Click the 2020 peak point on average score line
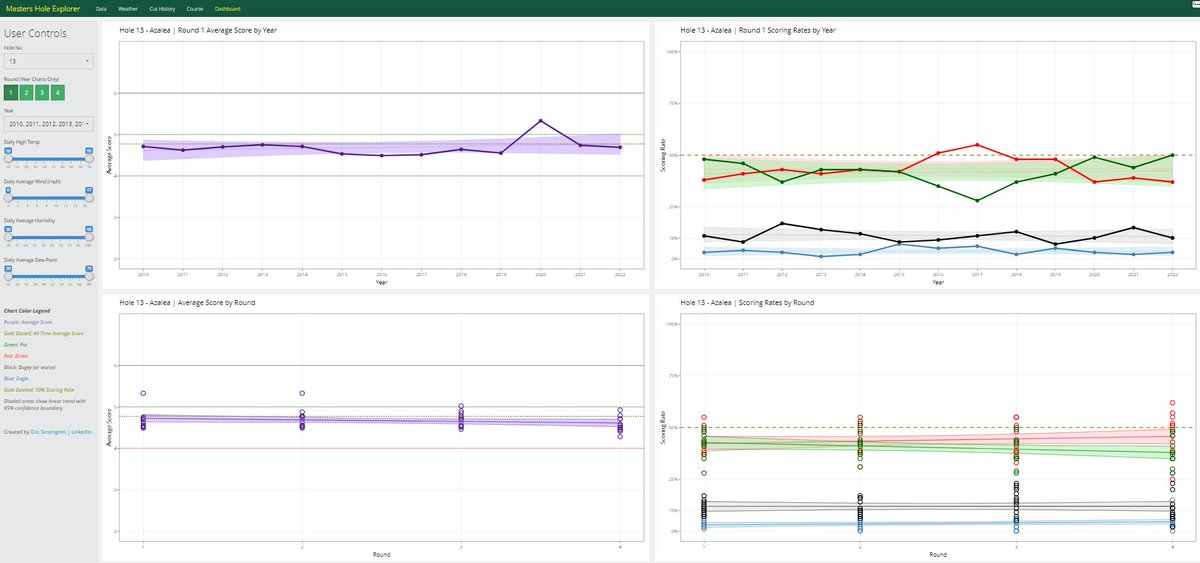 (541, 121)
